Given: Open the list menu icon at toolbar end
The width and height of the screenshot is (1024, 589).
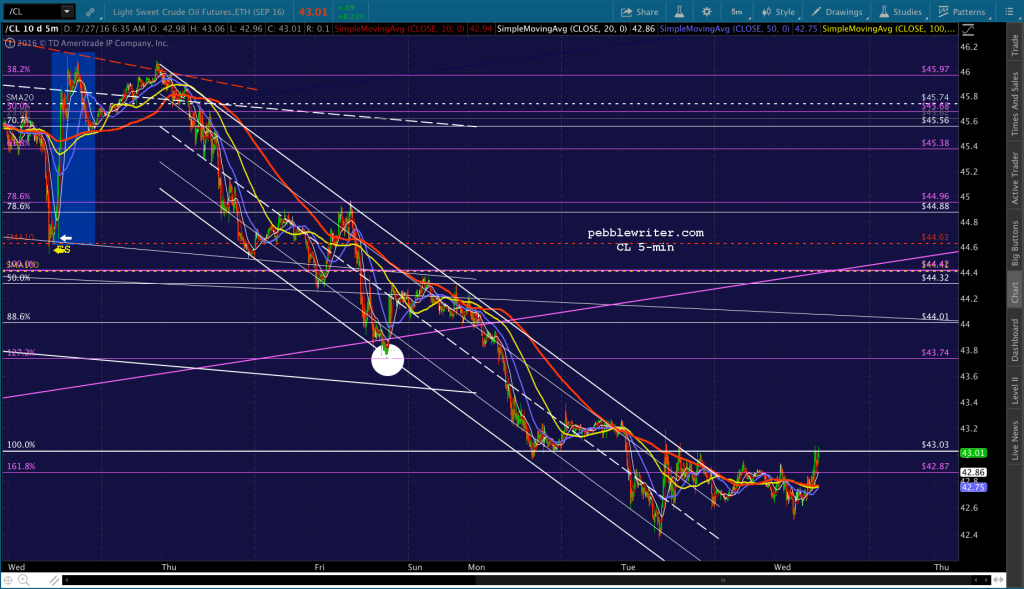Looking at the screenshot, I should [x=1009, y=12].
